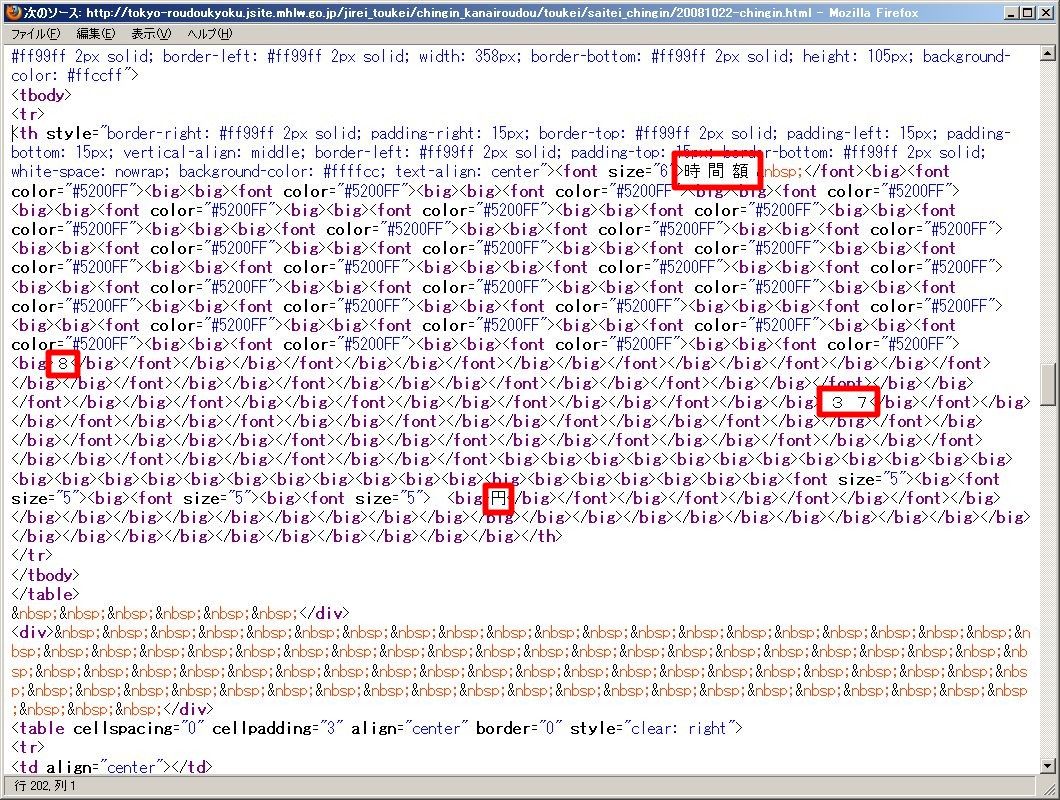Click the <td align="center"></td> line
Viewport: 1060px width, 800px height.
coord(112,767)
